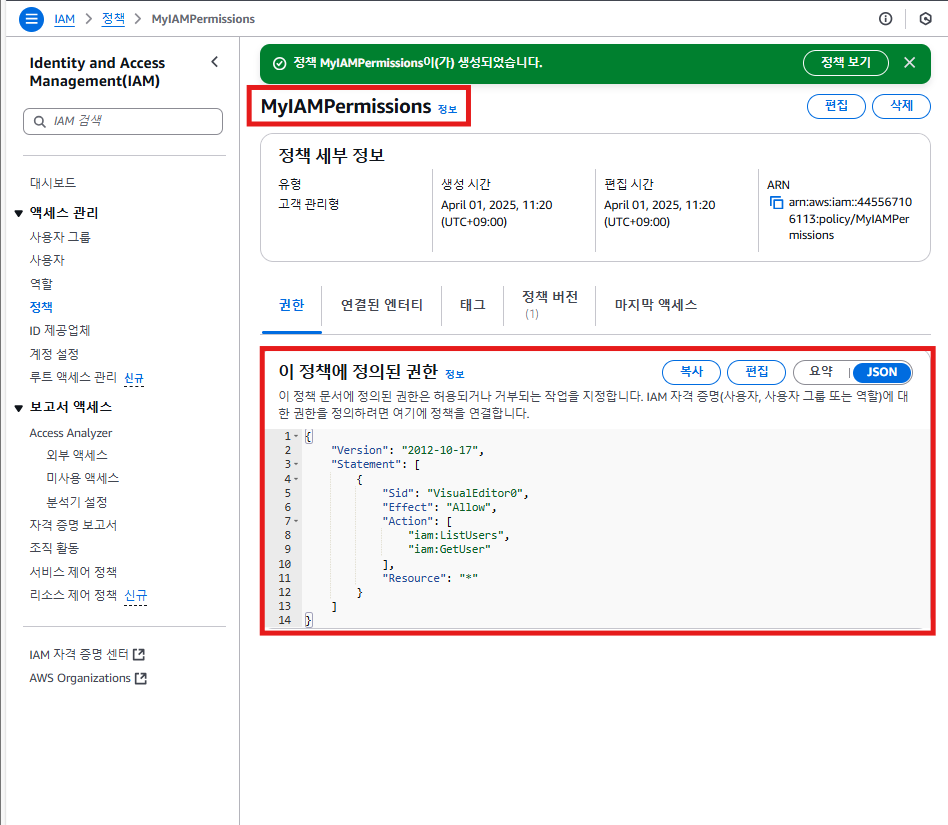Open 서비스 제어 정책 in the sidebar

tap(73, 572)
